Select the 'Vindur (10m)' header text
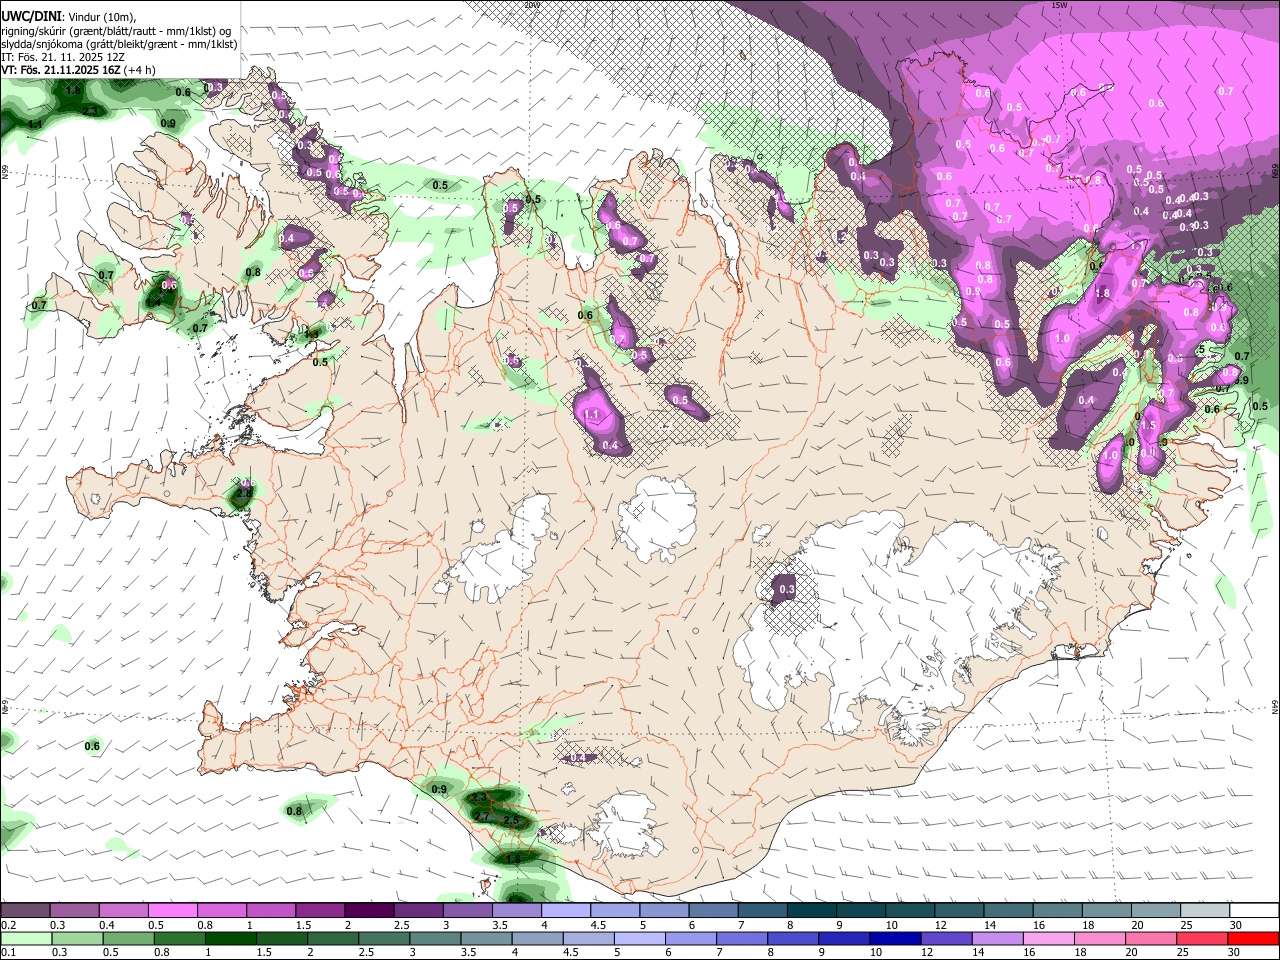 (102, 17)
